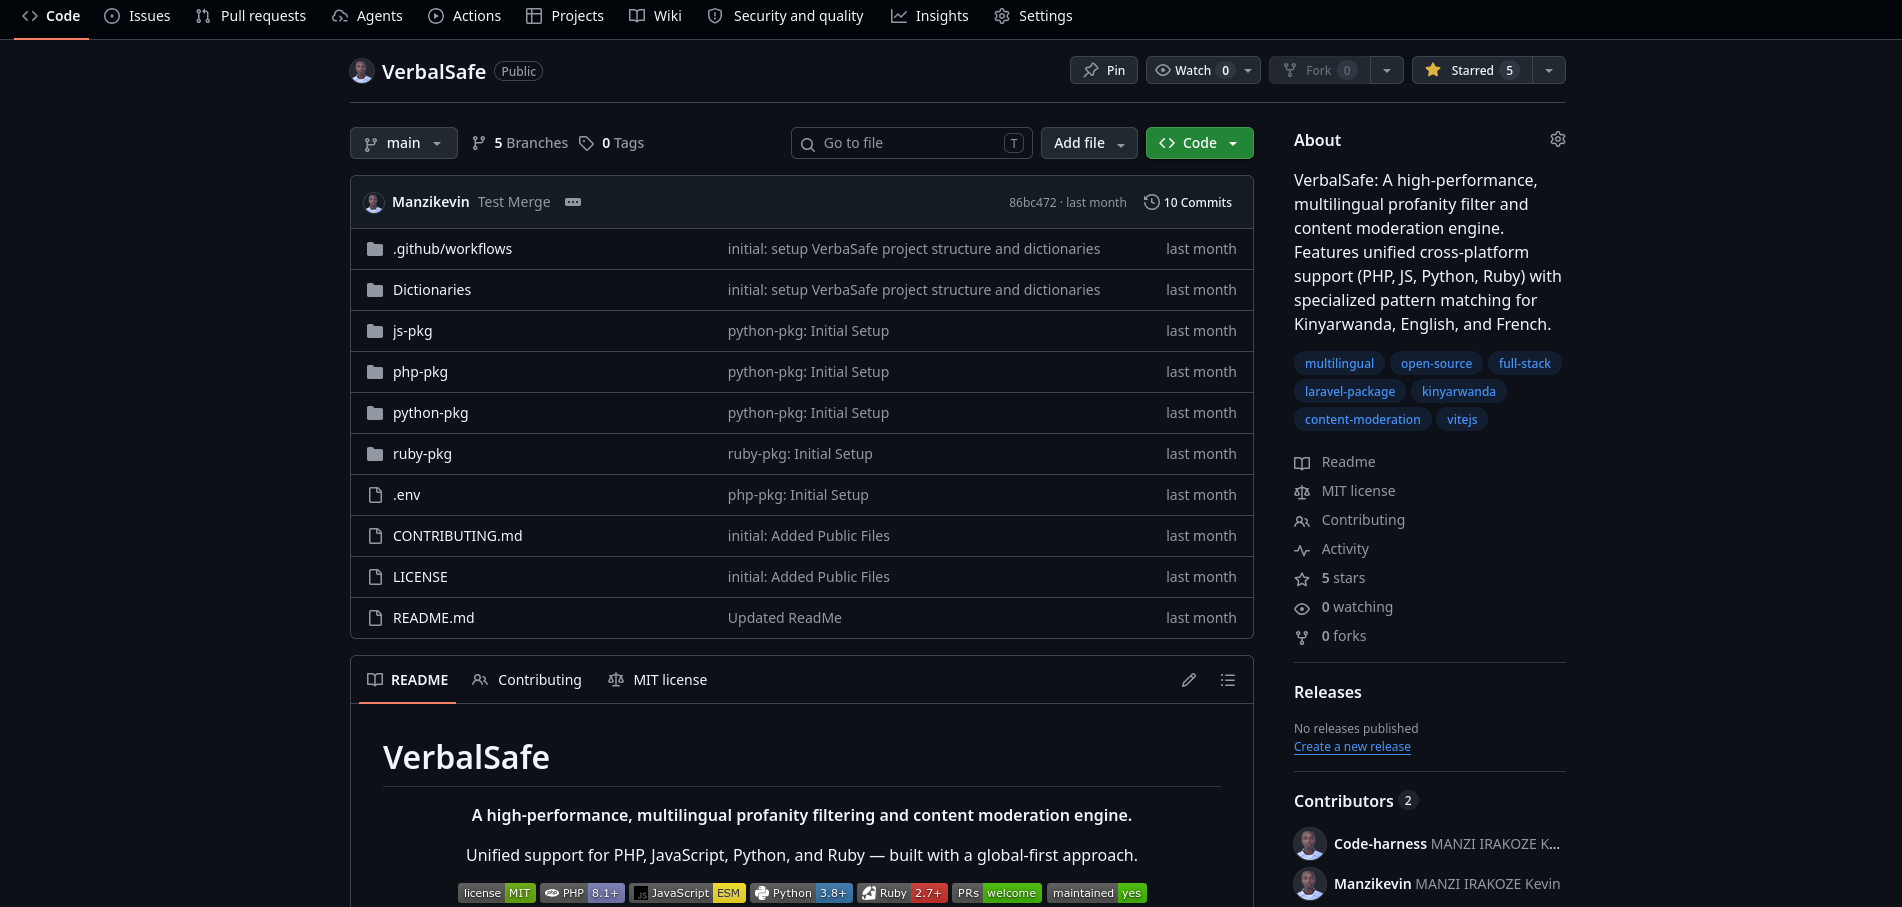Viewport: 1902px width, 907px height.
Task: View the 0 forks link
Action: [1330, 636]
